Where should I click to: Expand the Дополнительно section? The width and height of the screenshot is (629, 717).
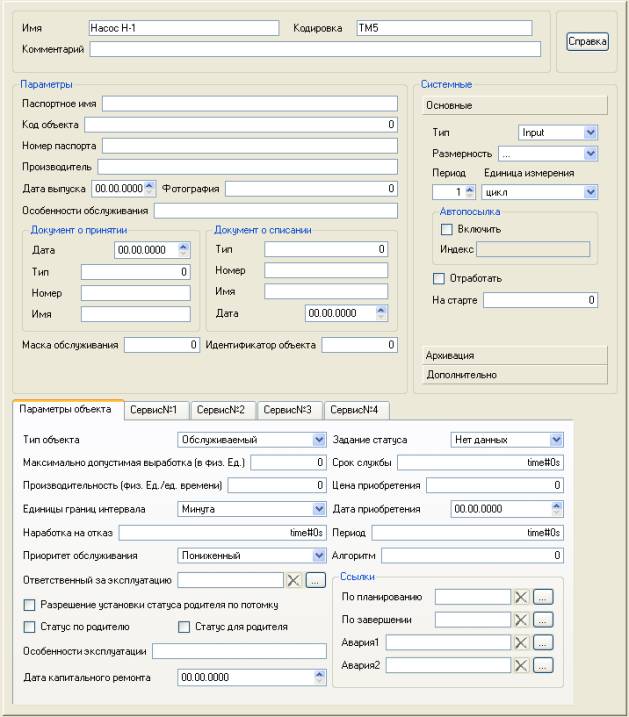pos(514,375)
